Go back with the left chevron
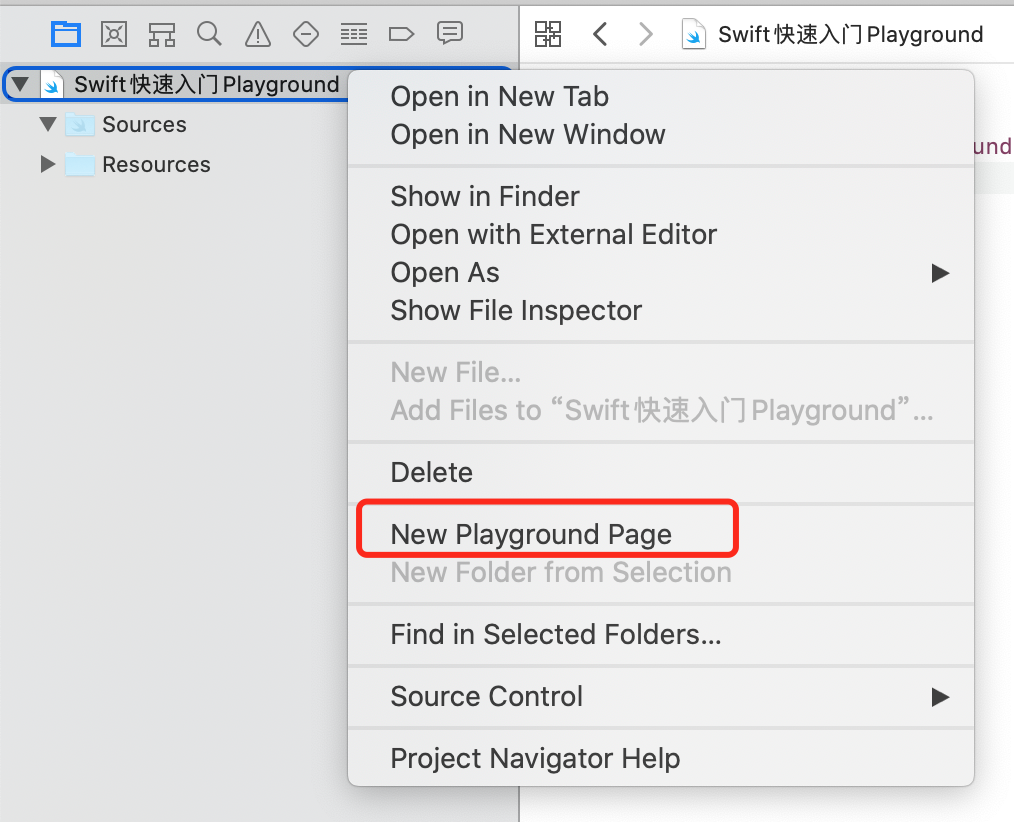The image size is (1014, 822). tap(599, 34)
